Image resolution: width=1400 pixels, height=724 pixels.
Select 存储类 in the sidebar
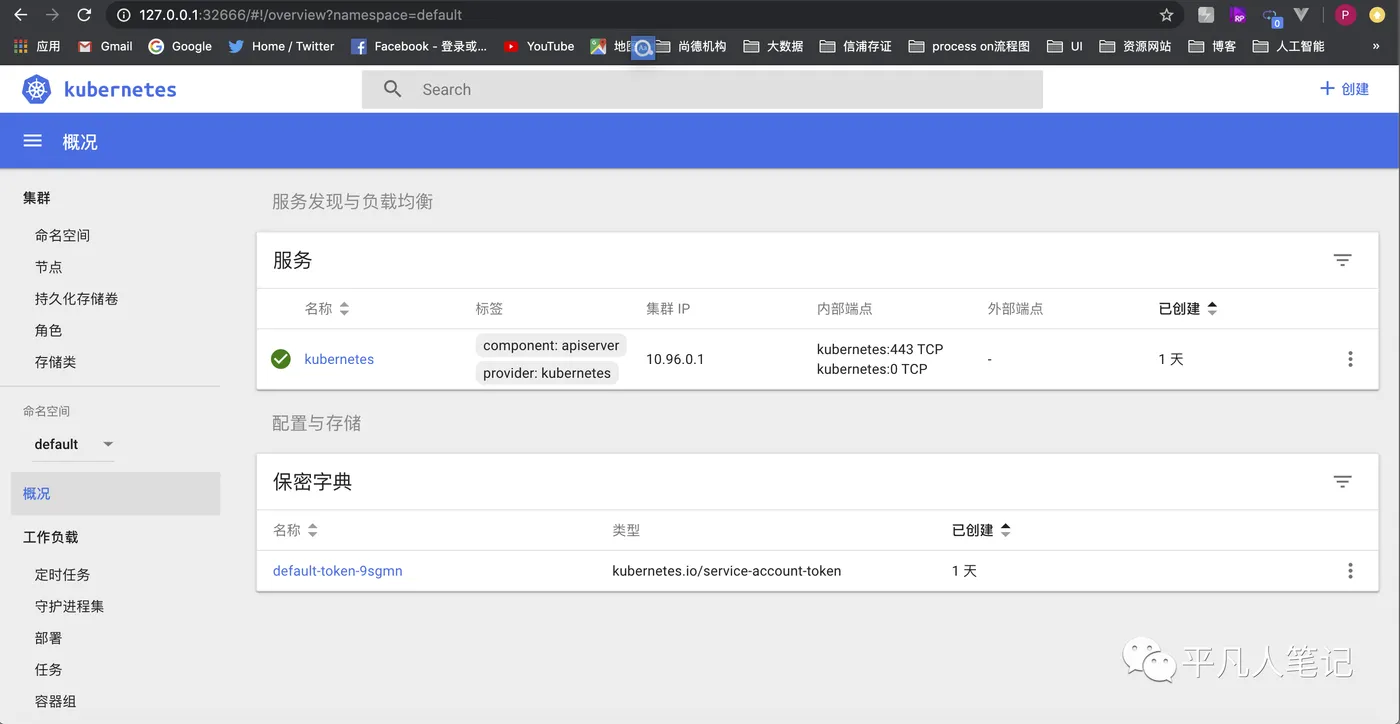tap(55, 362)
